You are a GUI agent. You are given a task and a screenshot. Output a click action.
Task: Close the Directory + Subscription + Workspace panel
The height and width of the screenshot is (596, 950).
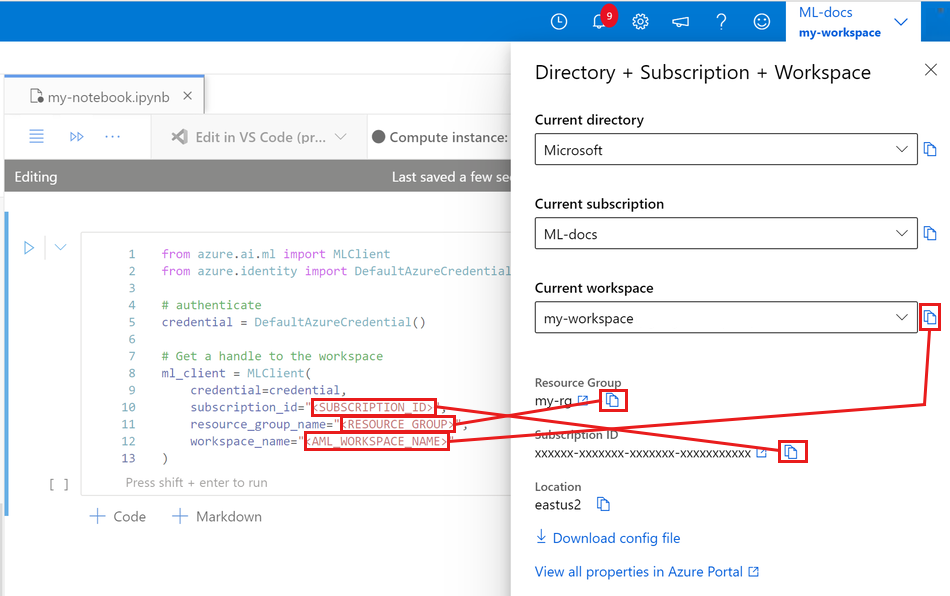pos(931,70)
